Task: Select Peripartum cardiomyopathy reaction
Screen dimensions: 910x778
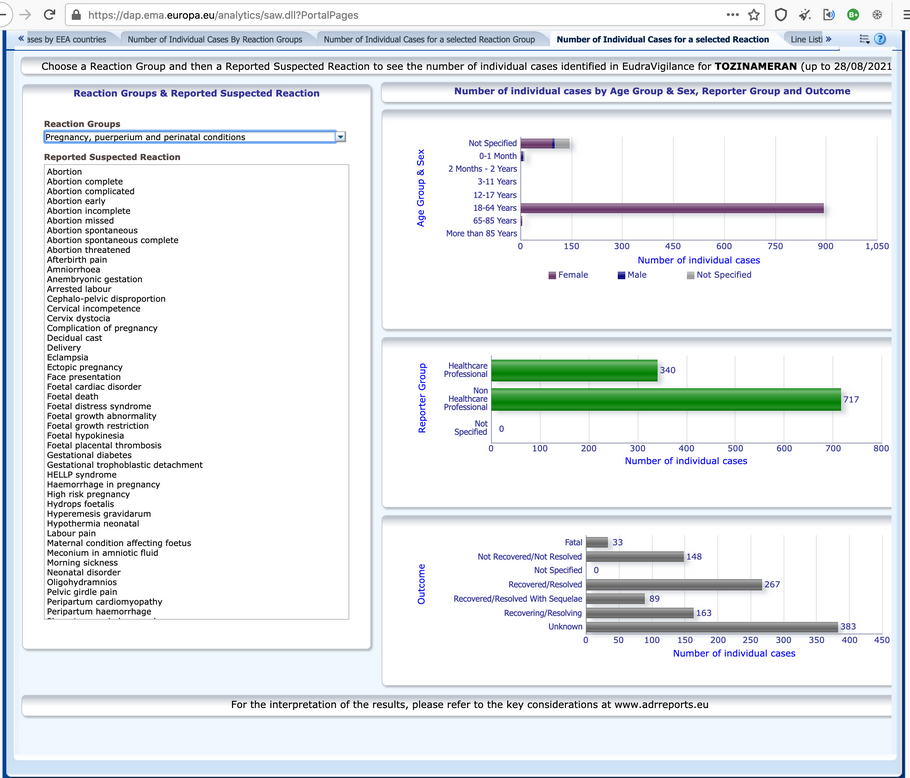Action: coord(104,602)
